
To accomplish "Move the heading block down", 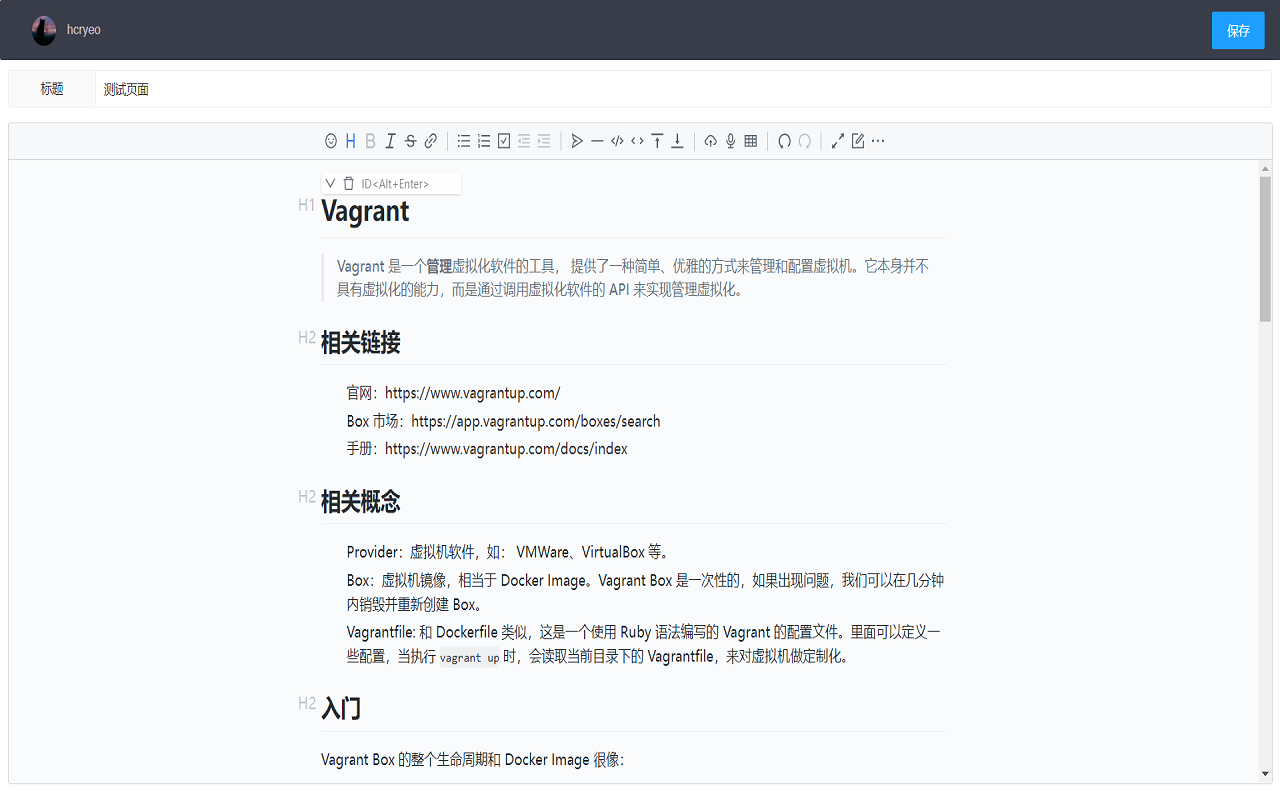I will point(330,183).
